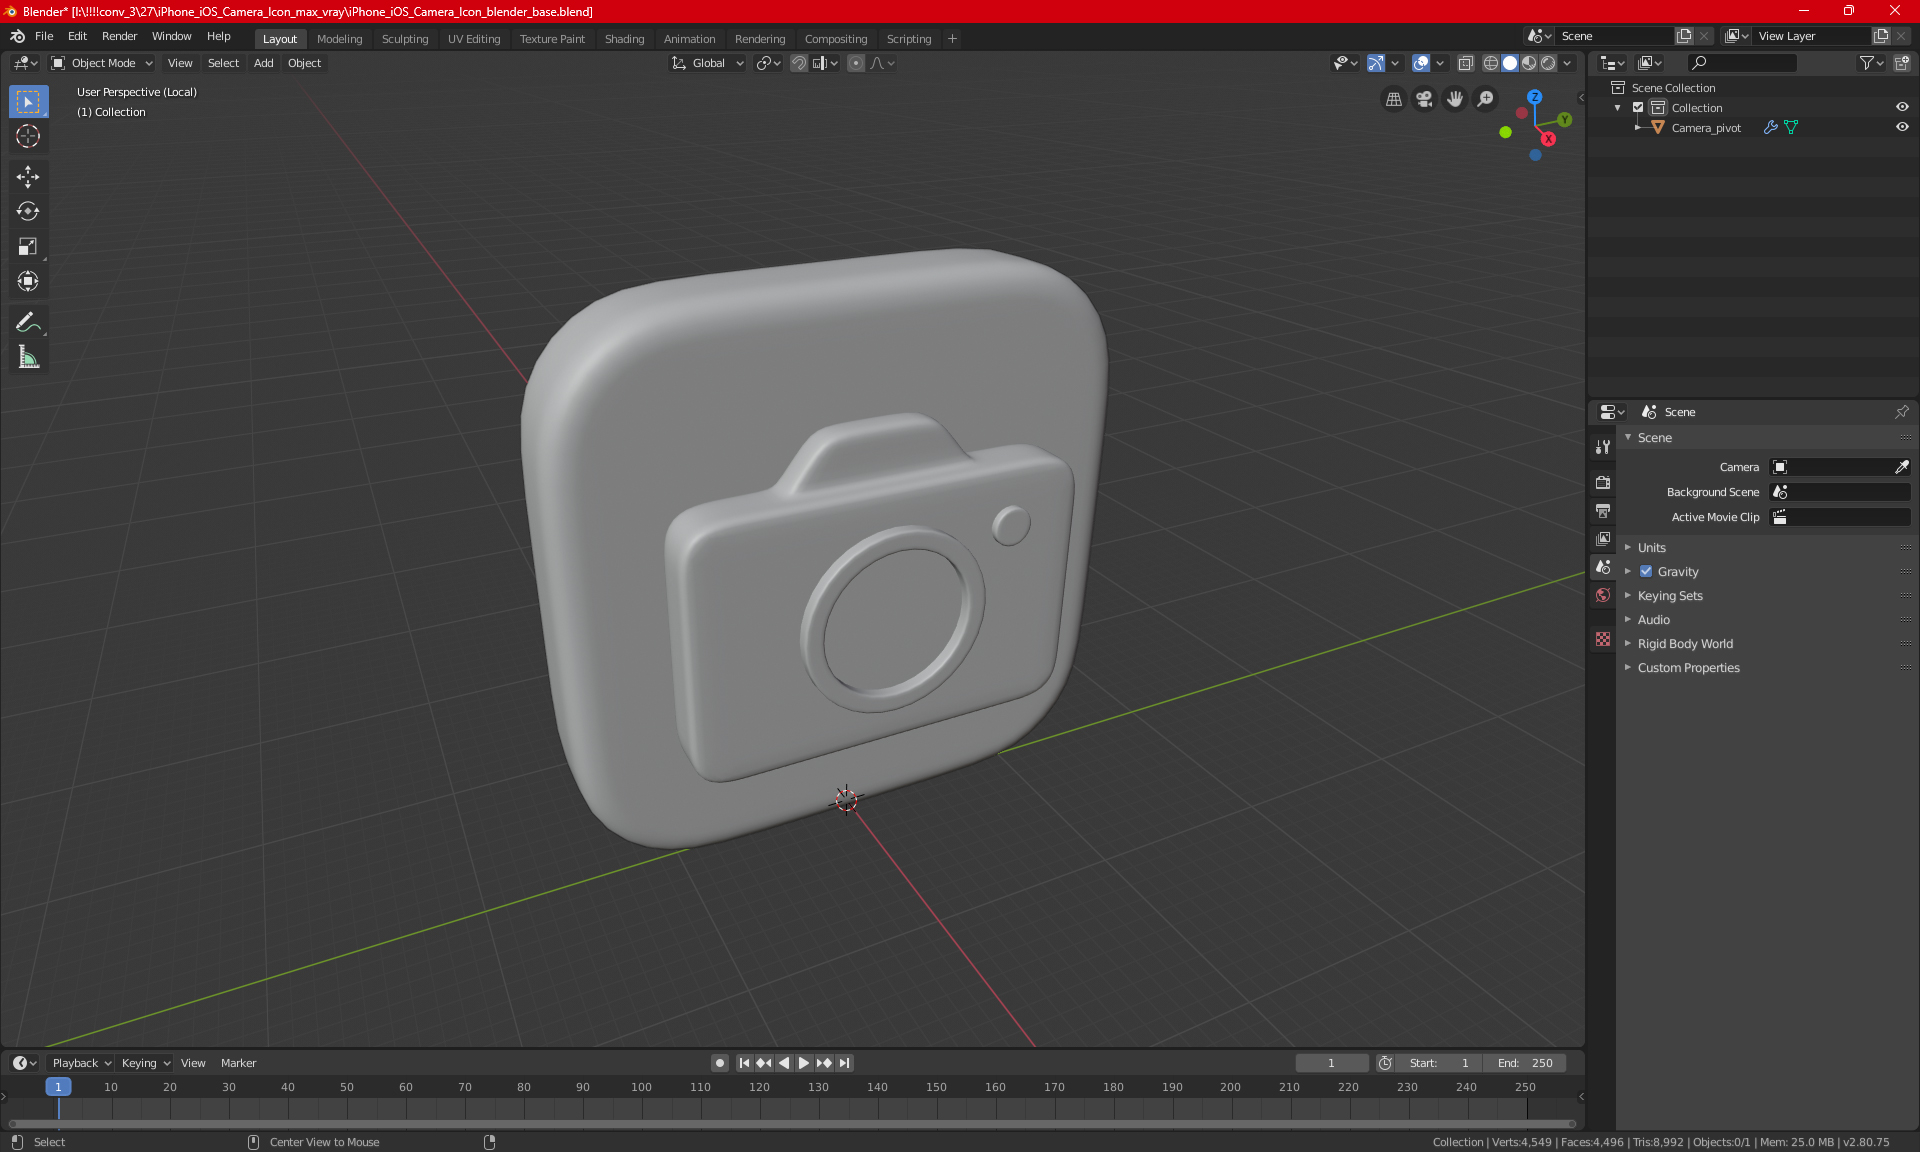
Task: Click Camera_pivot modifier wrench icon
Action: click(x=1770, y=128)
